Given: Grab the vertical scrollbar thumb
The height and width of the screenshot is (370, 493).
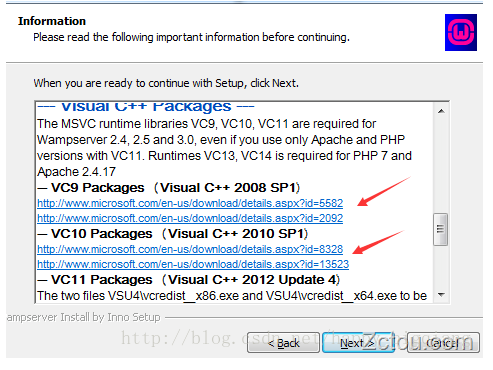Looking at the screenshot, I should click(441, 229).
